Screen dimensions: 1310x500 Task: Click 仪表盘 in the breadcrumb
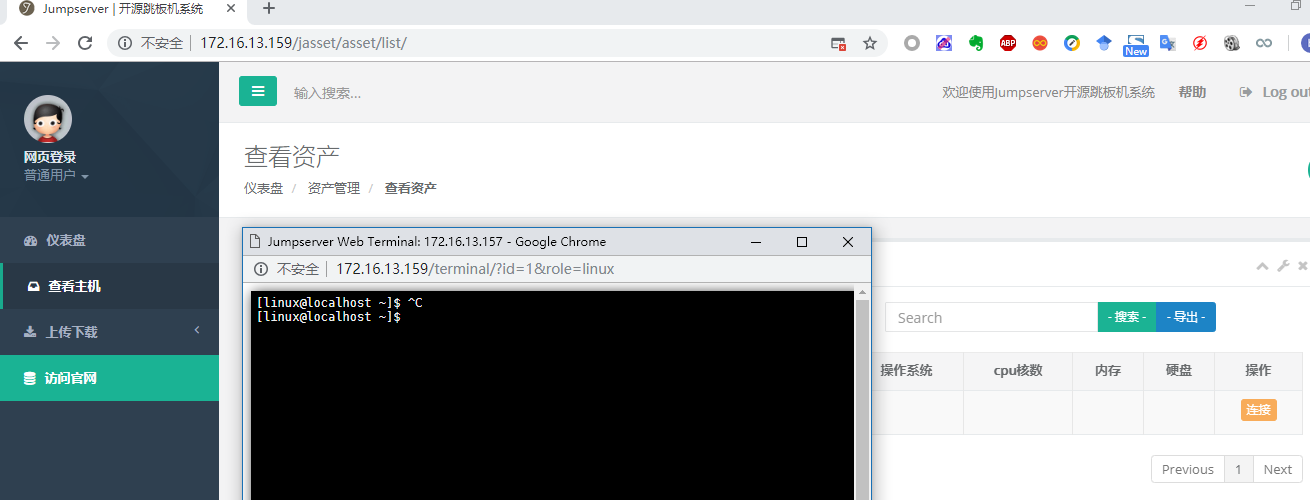point(263,188)
